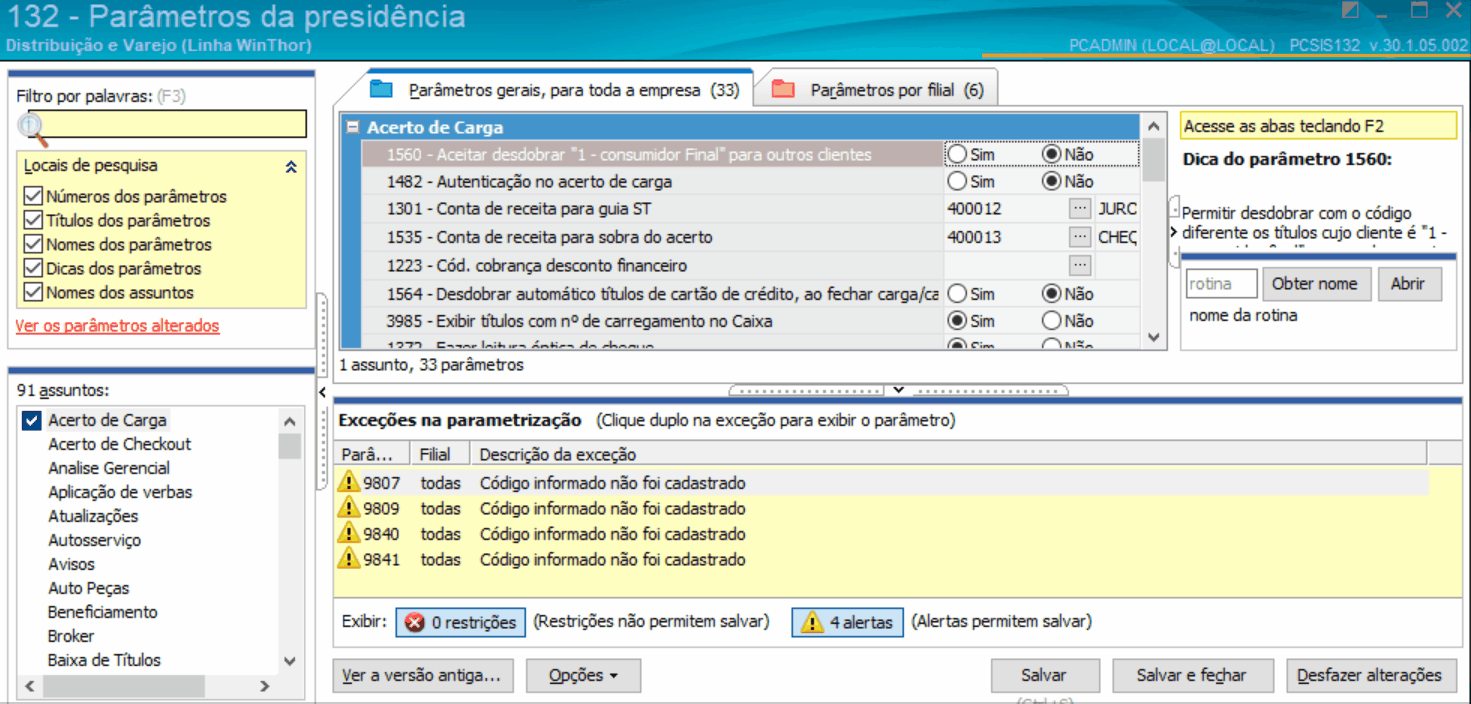Click the conta de receita value 400012
The width and height of the screenshot is (1471, 704).
click(974, 209)
